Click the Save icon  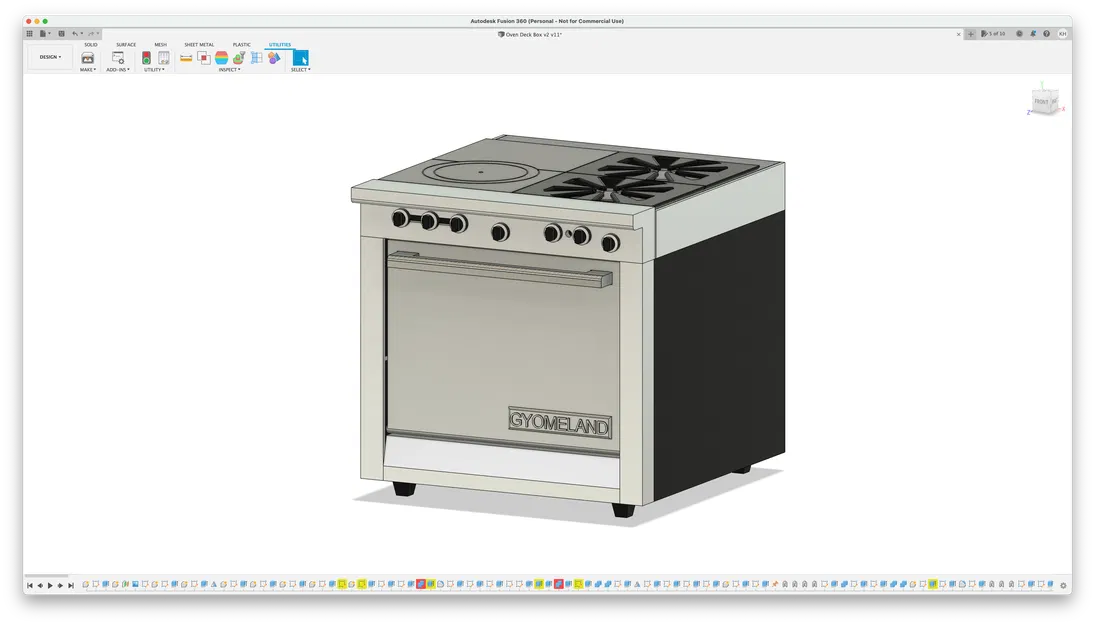61,34
